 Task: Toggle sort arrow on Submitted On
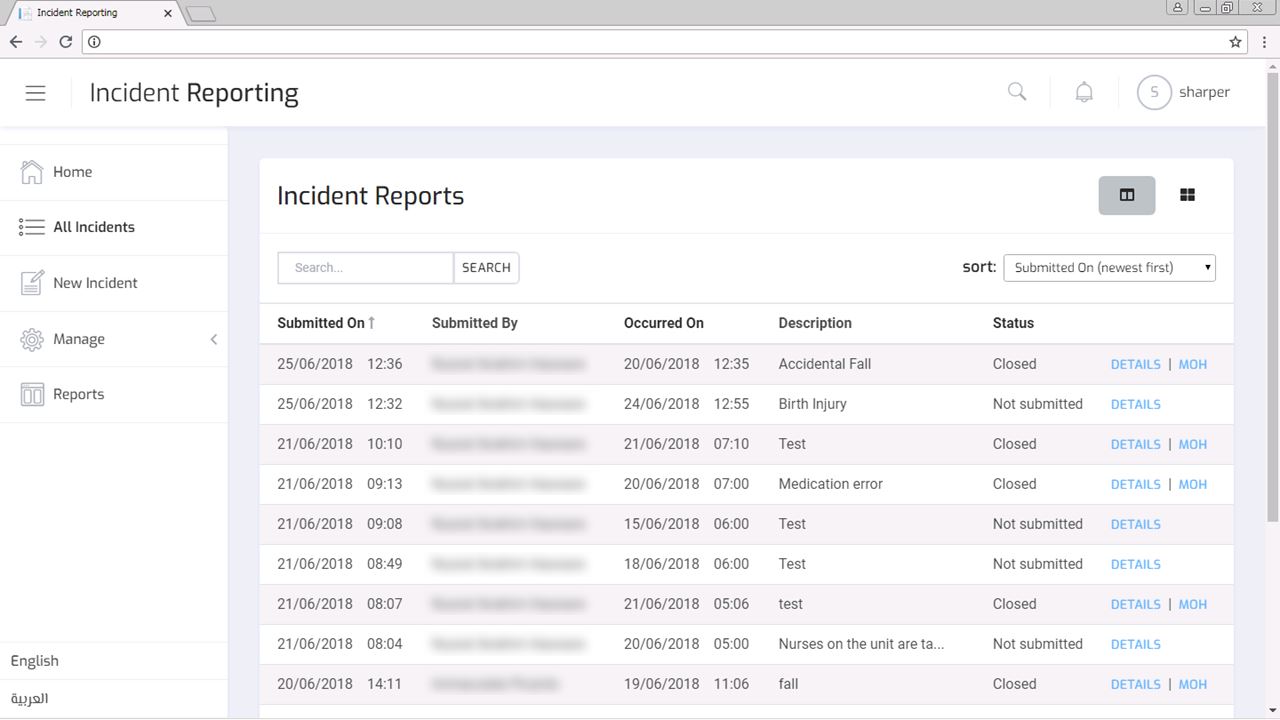coord(372,323)
